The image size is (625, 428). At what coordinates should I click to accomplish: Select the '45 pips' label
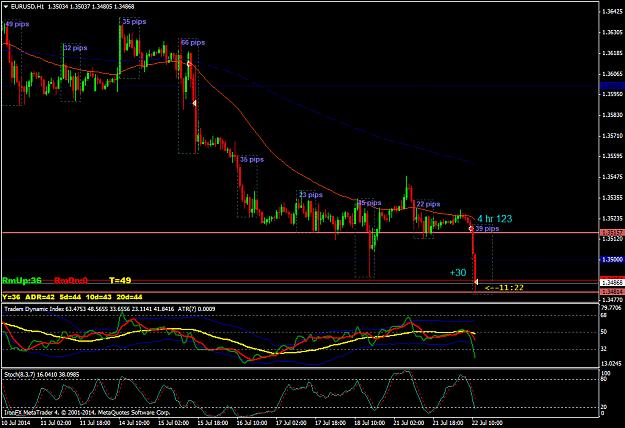369,203
